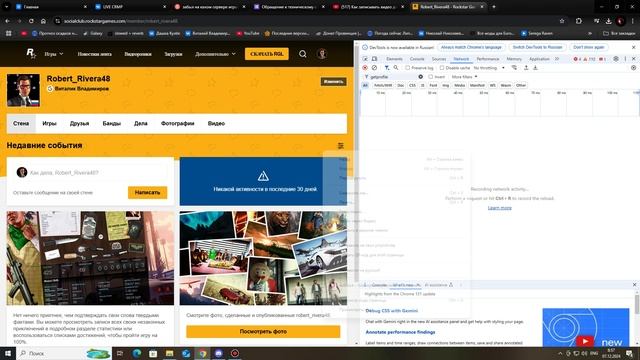Open Discord from the taskbar

219,353
